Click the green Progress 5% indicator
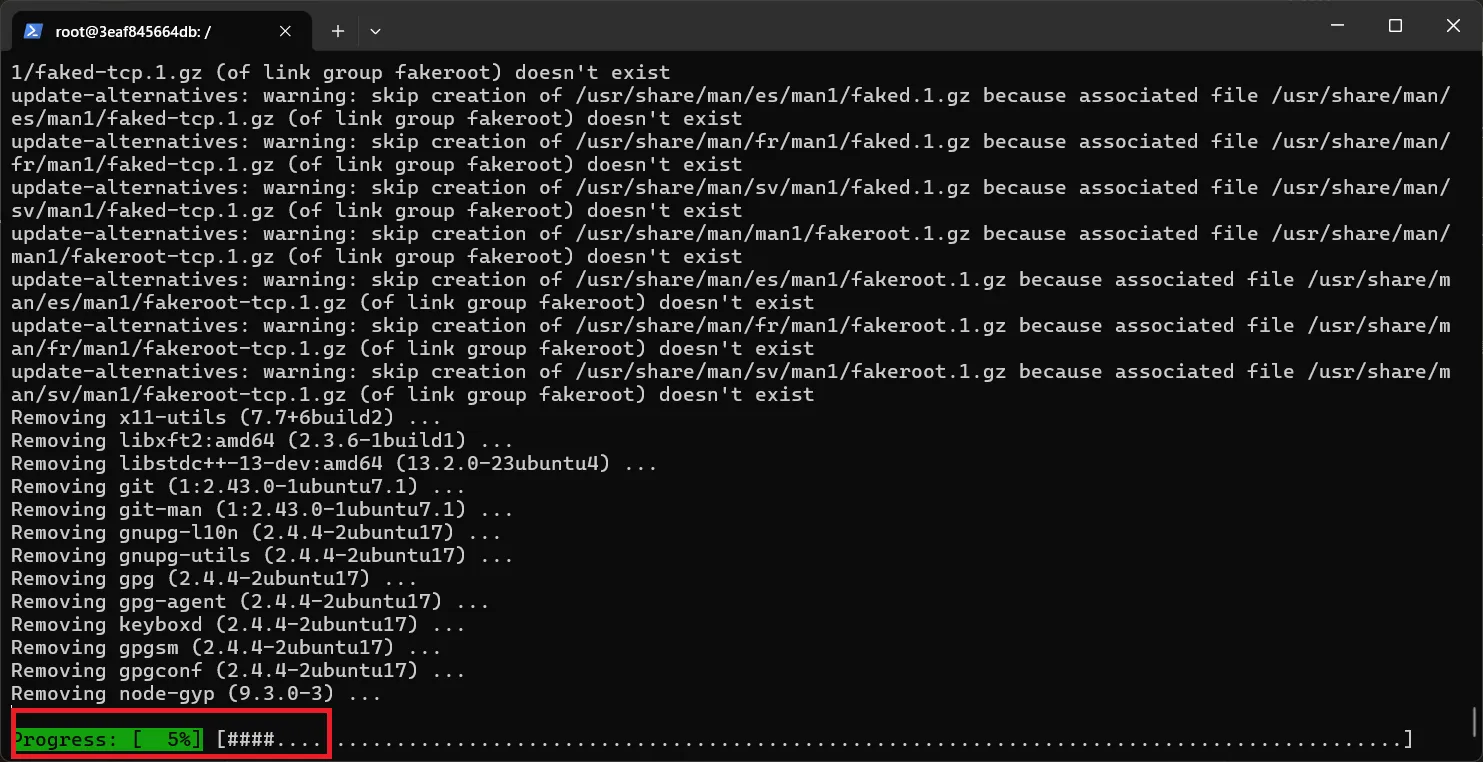The width and height of the screenshot is (1483, 762). point(107,740)
